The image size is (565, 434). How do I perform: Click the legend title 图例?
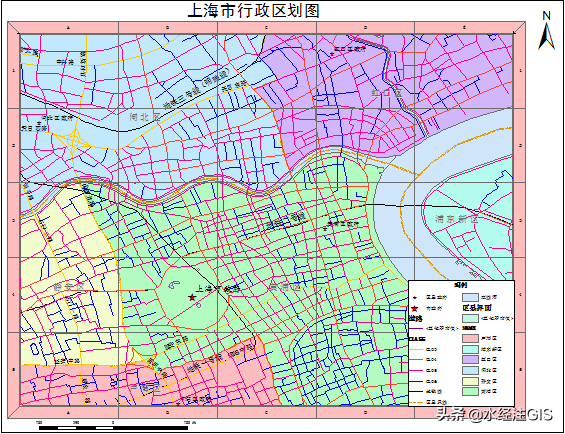coord(461,285)
